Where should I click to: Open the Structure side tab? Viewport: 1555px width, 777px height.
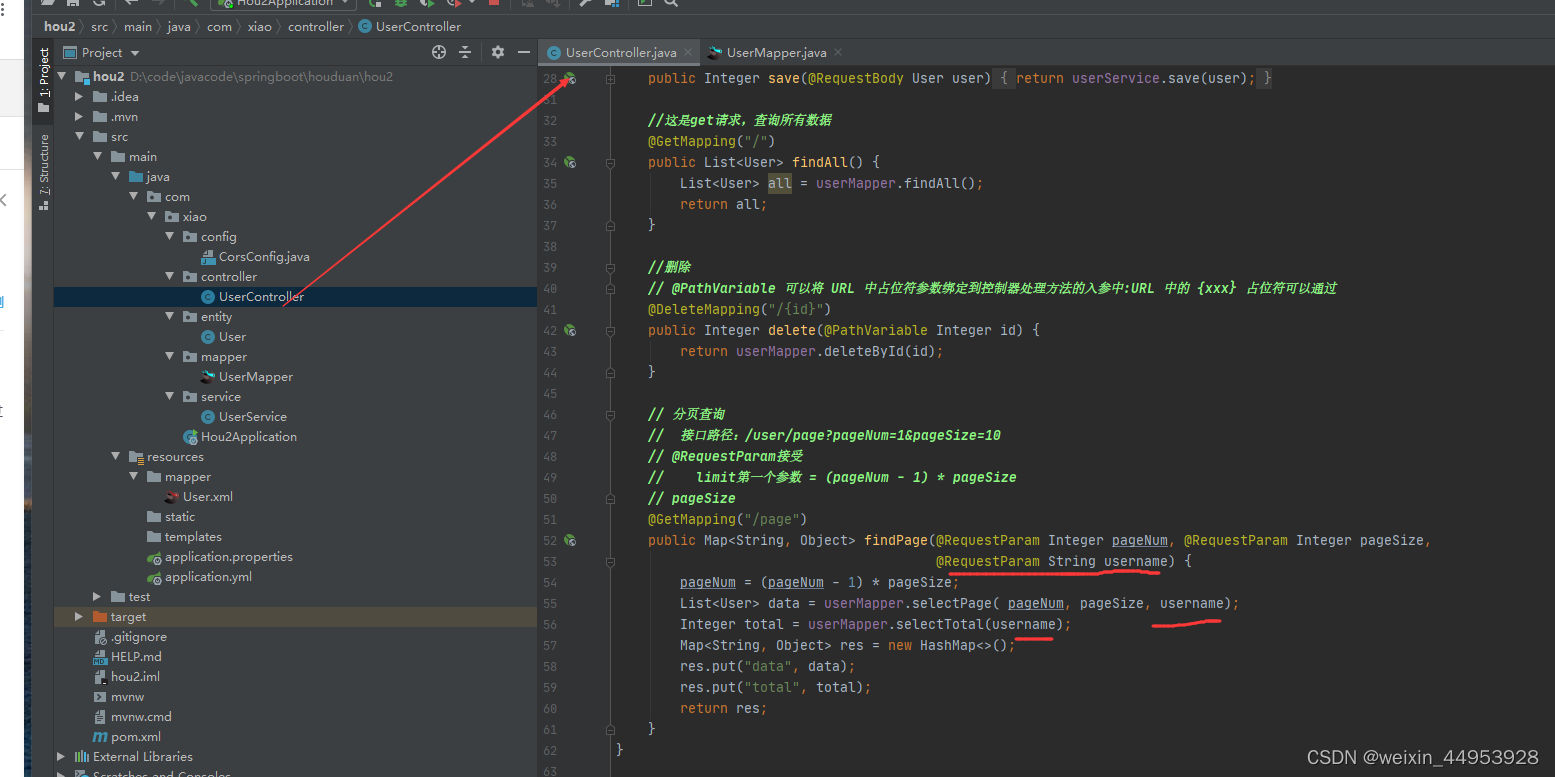pyautogui.click(x=43, y=171)
